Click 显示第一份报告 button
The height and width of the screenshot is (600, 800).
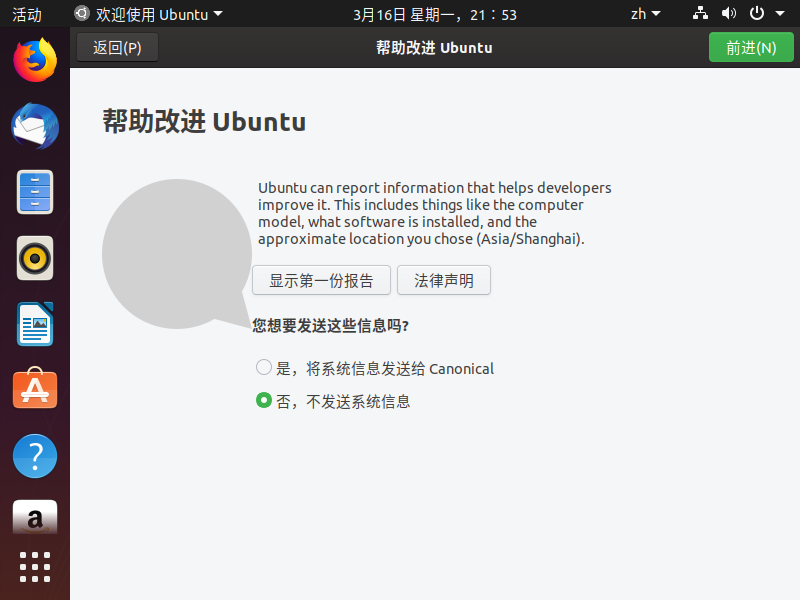[x=321, y=280]
